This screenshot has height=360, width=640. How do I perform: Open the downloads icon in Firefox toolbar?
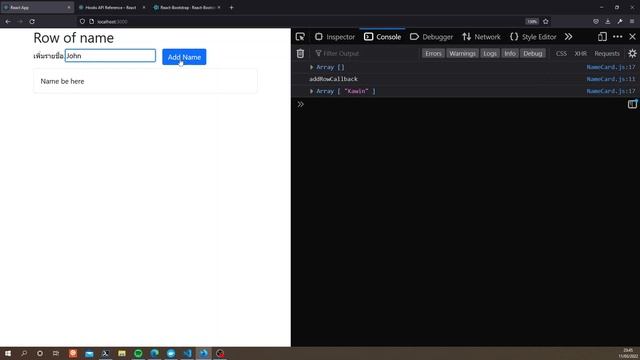coord(608,21)
